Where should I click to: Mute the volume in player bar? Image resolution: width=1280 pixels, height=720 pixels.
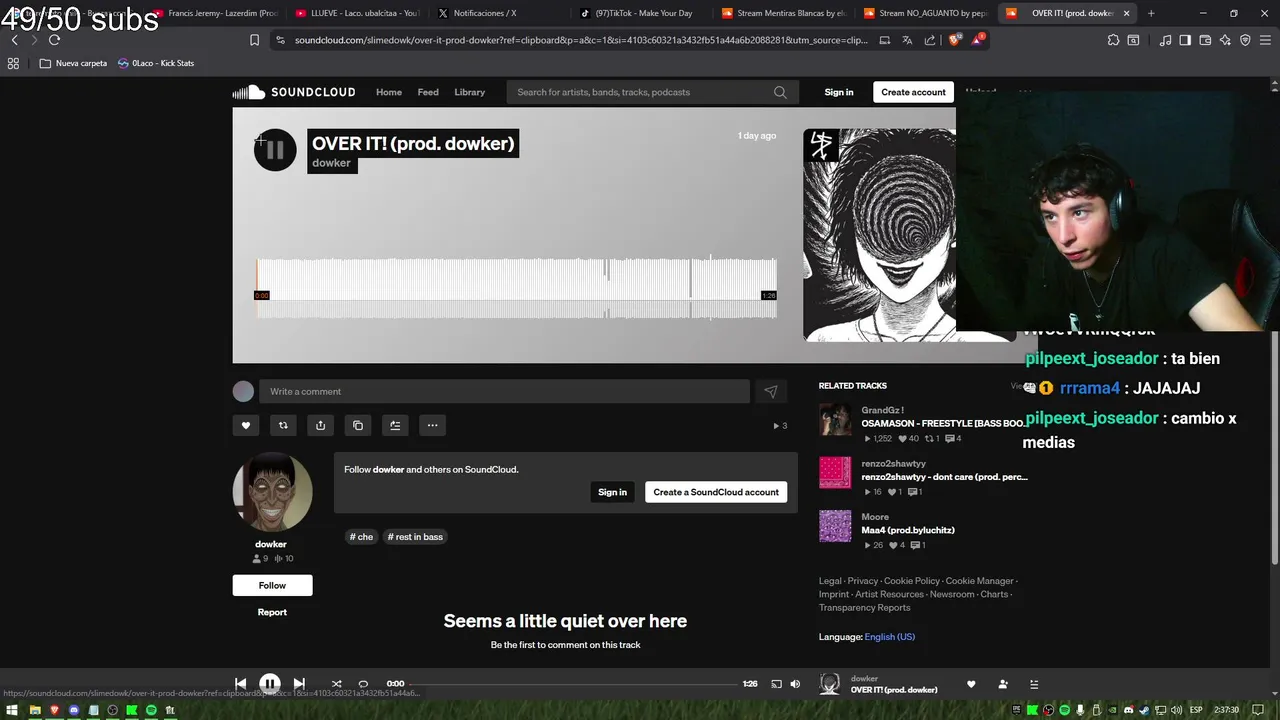[x=795, y=684]
